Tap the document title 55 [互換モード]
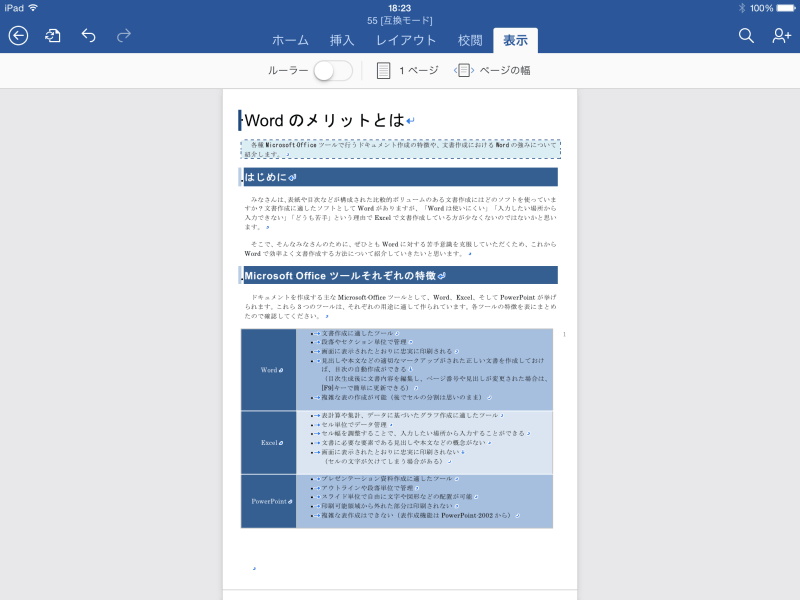 [x=399, y=21]
